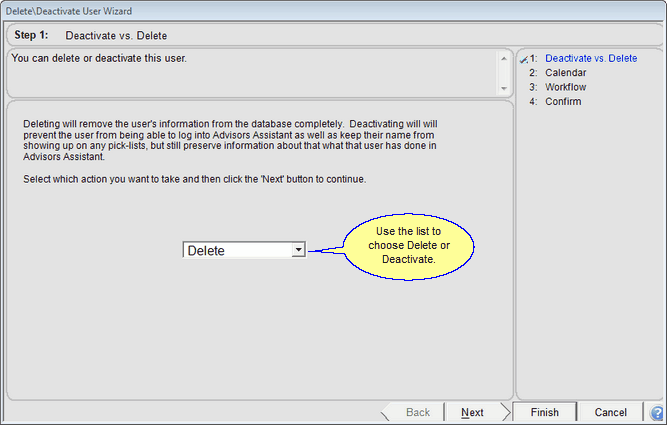Open the Delete/Deactivate dropdown arrow
Screen dimensions: 667x425
pos(298,250)
